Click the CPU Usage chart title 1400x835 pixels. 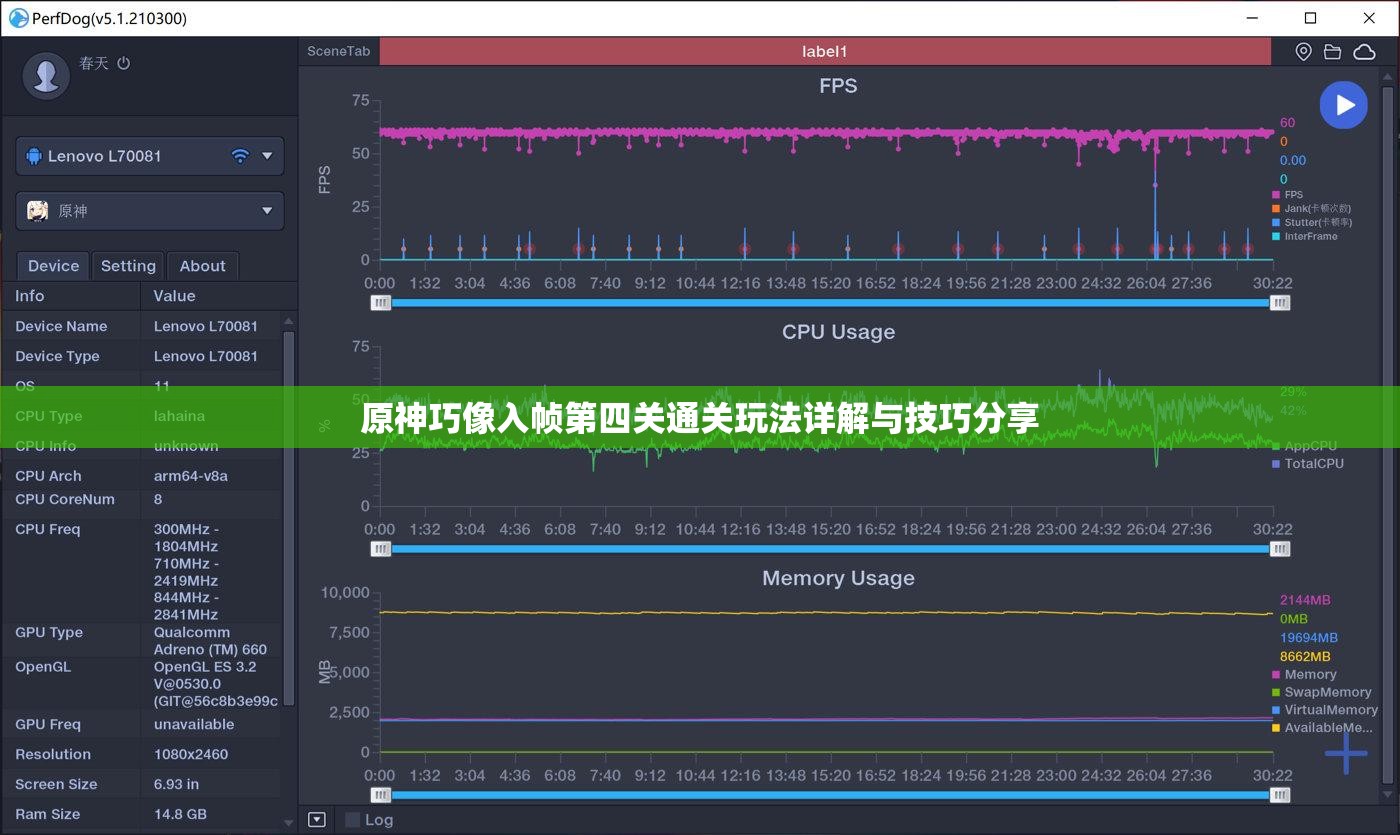click(838, 332)
